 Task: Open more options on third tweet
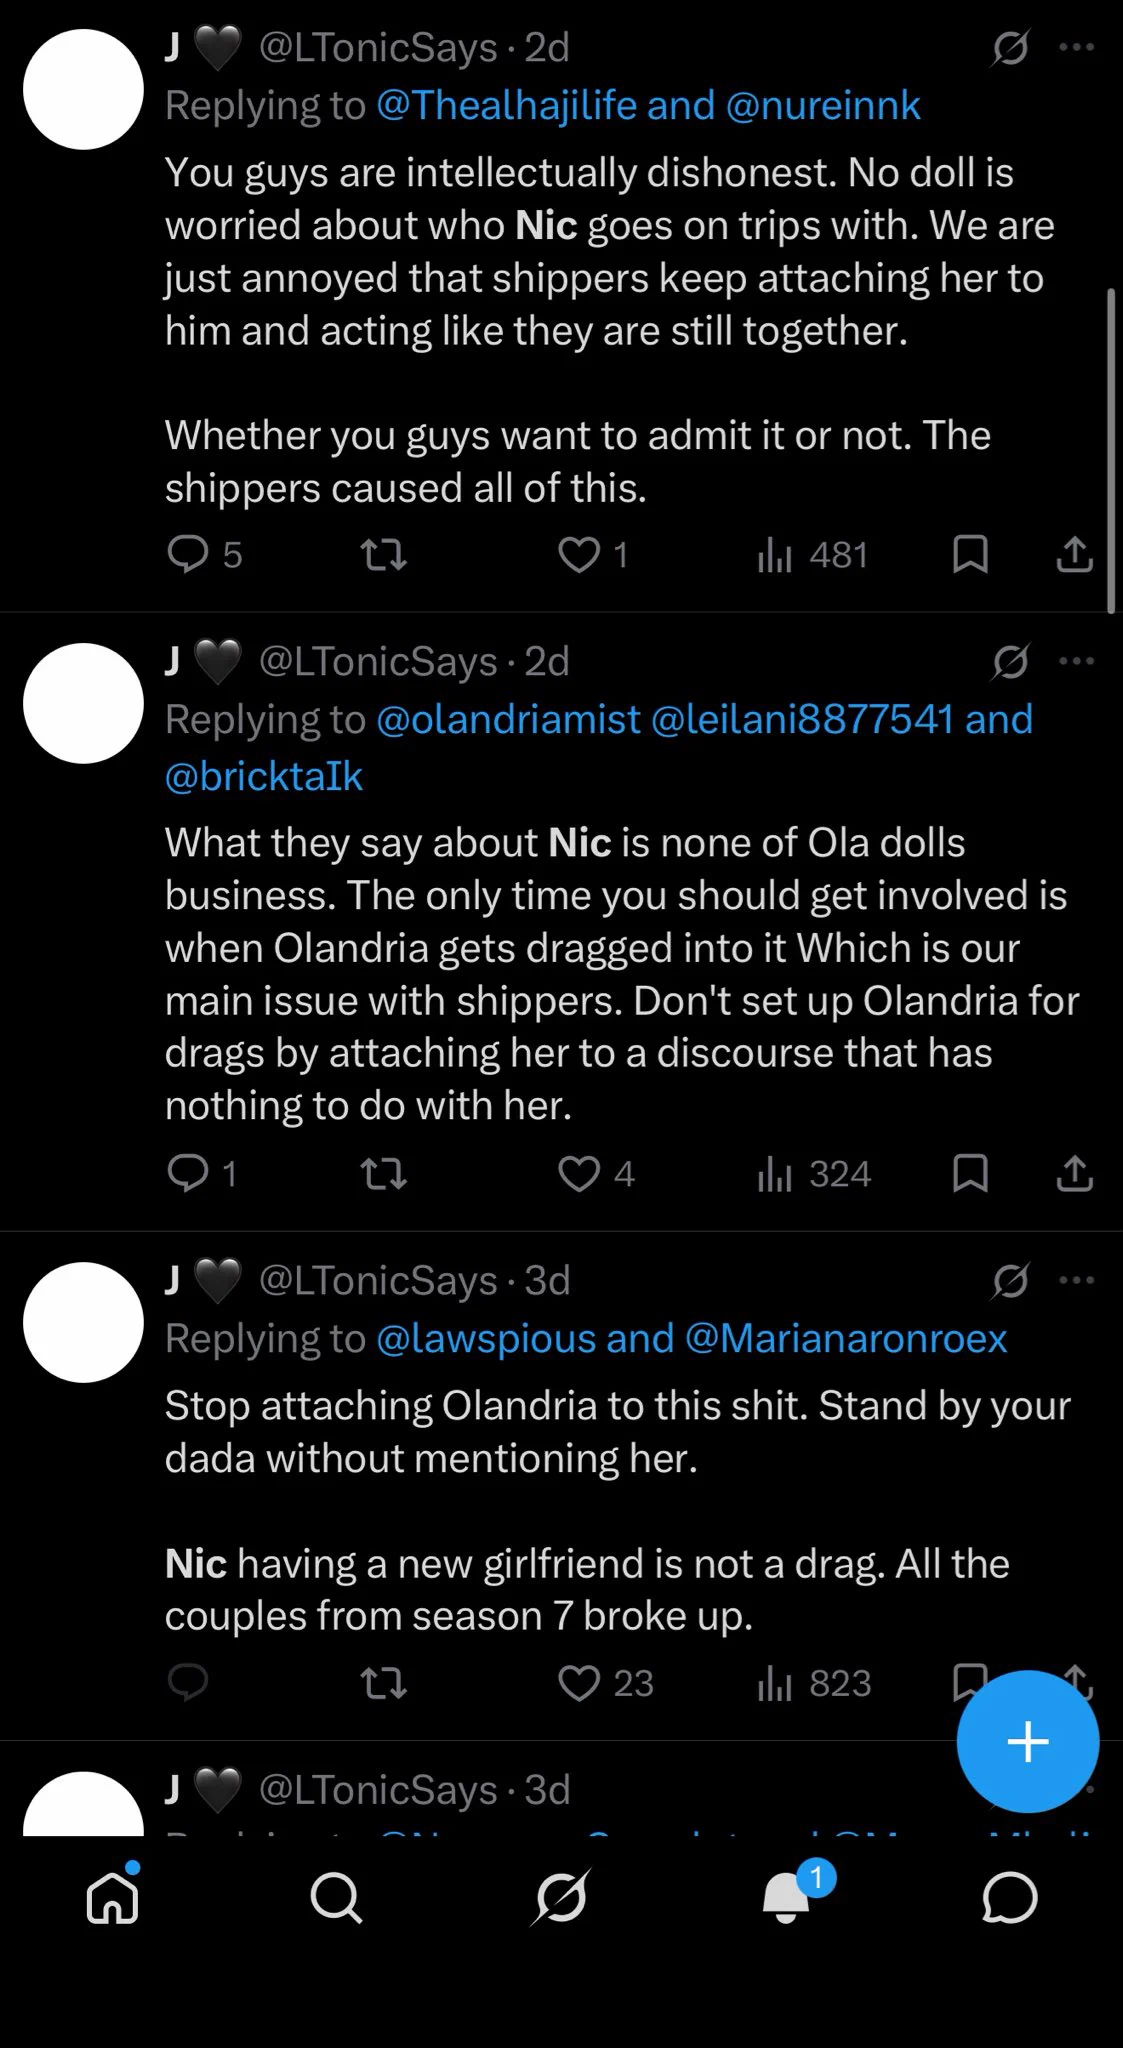(1076, 1280)
